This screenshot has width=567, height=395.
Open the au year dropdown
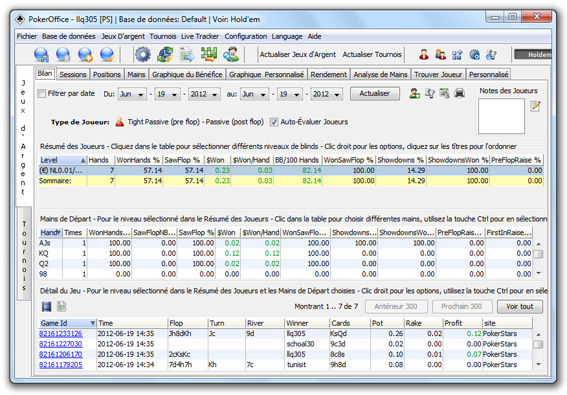[327, 94]
